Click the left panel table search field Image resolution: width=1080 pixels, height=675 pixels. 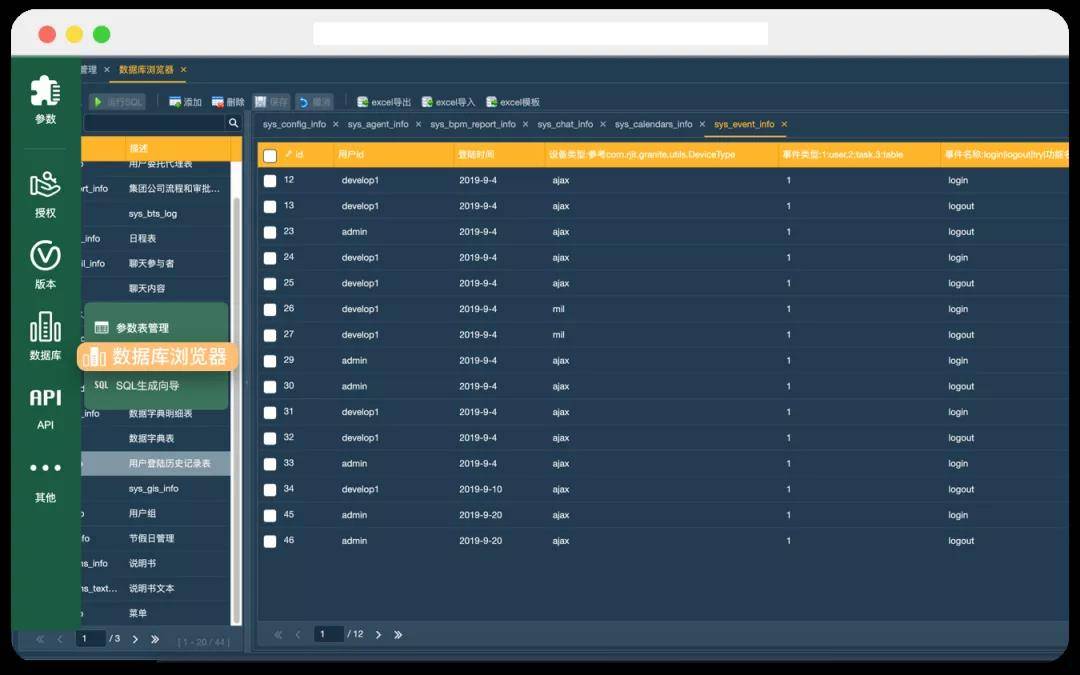pos(154,123)
